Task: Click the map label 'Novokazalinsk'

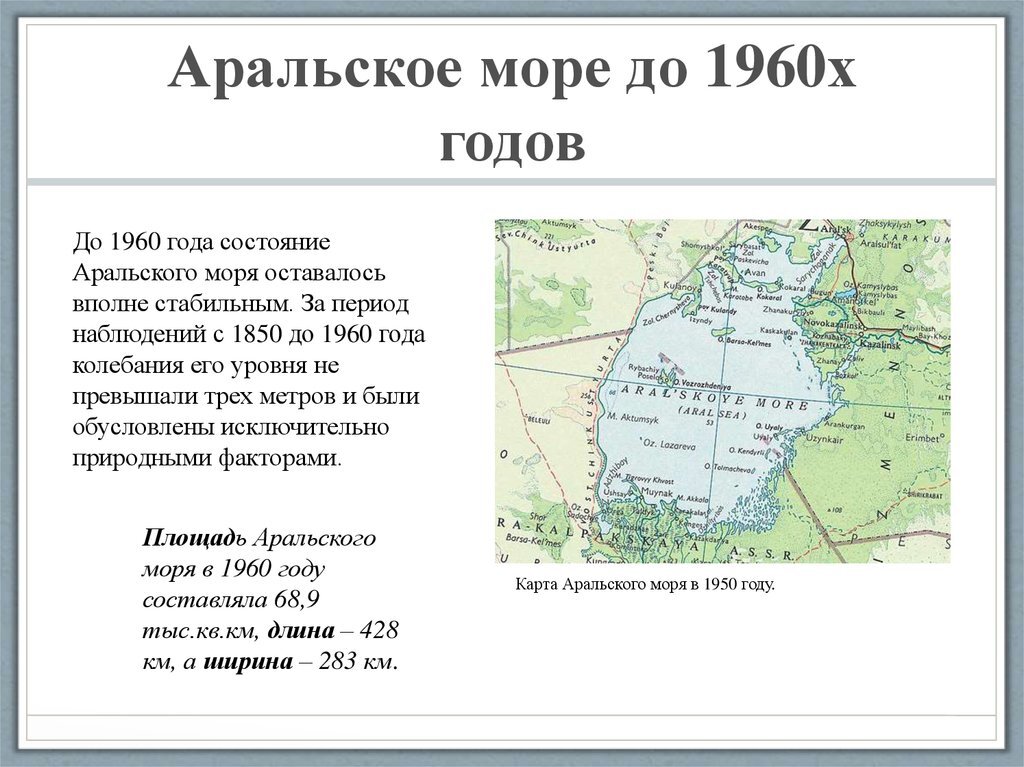Action: point(833,323)
